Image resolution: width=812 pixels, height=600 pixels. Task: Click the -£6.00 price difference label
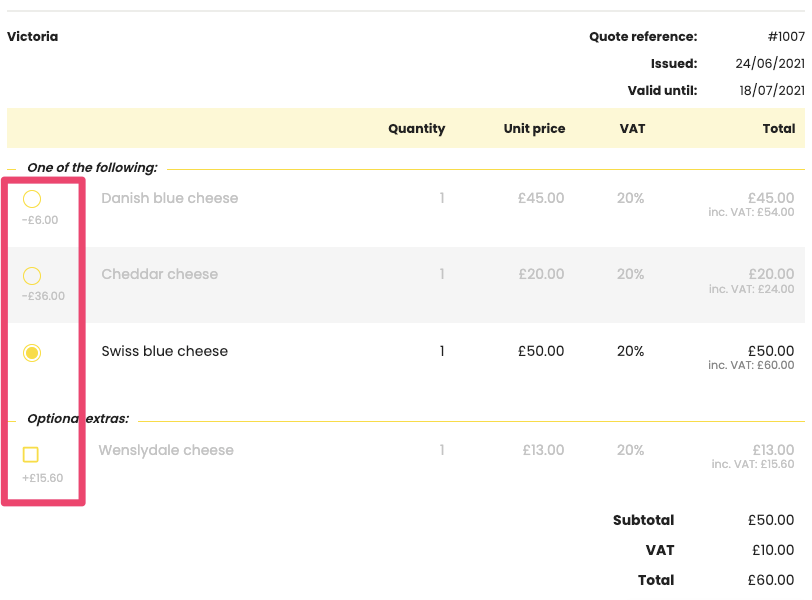(x=40, y=220)
